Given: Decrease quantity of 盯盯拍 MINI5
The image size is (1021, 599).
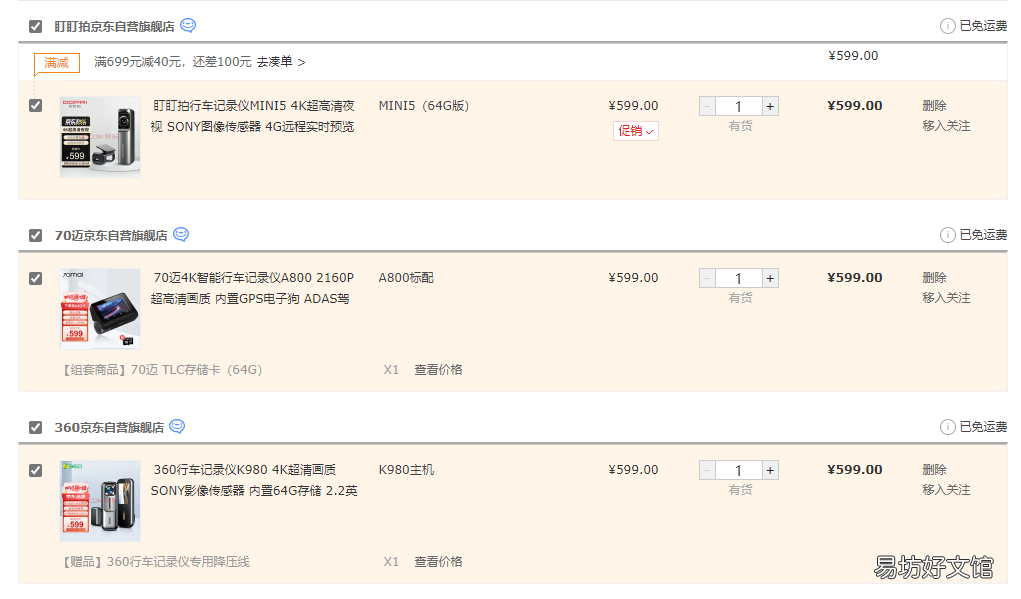Looking at the screenshot, I should pyautogui.click(x=707, y=106).
